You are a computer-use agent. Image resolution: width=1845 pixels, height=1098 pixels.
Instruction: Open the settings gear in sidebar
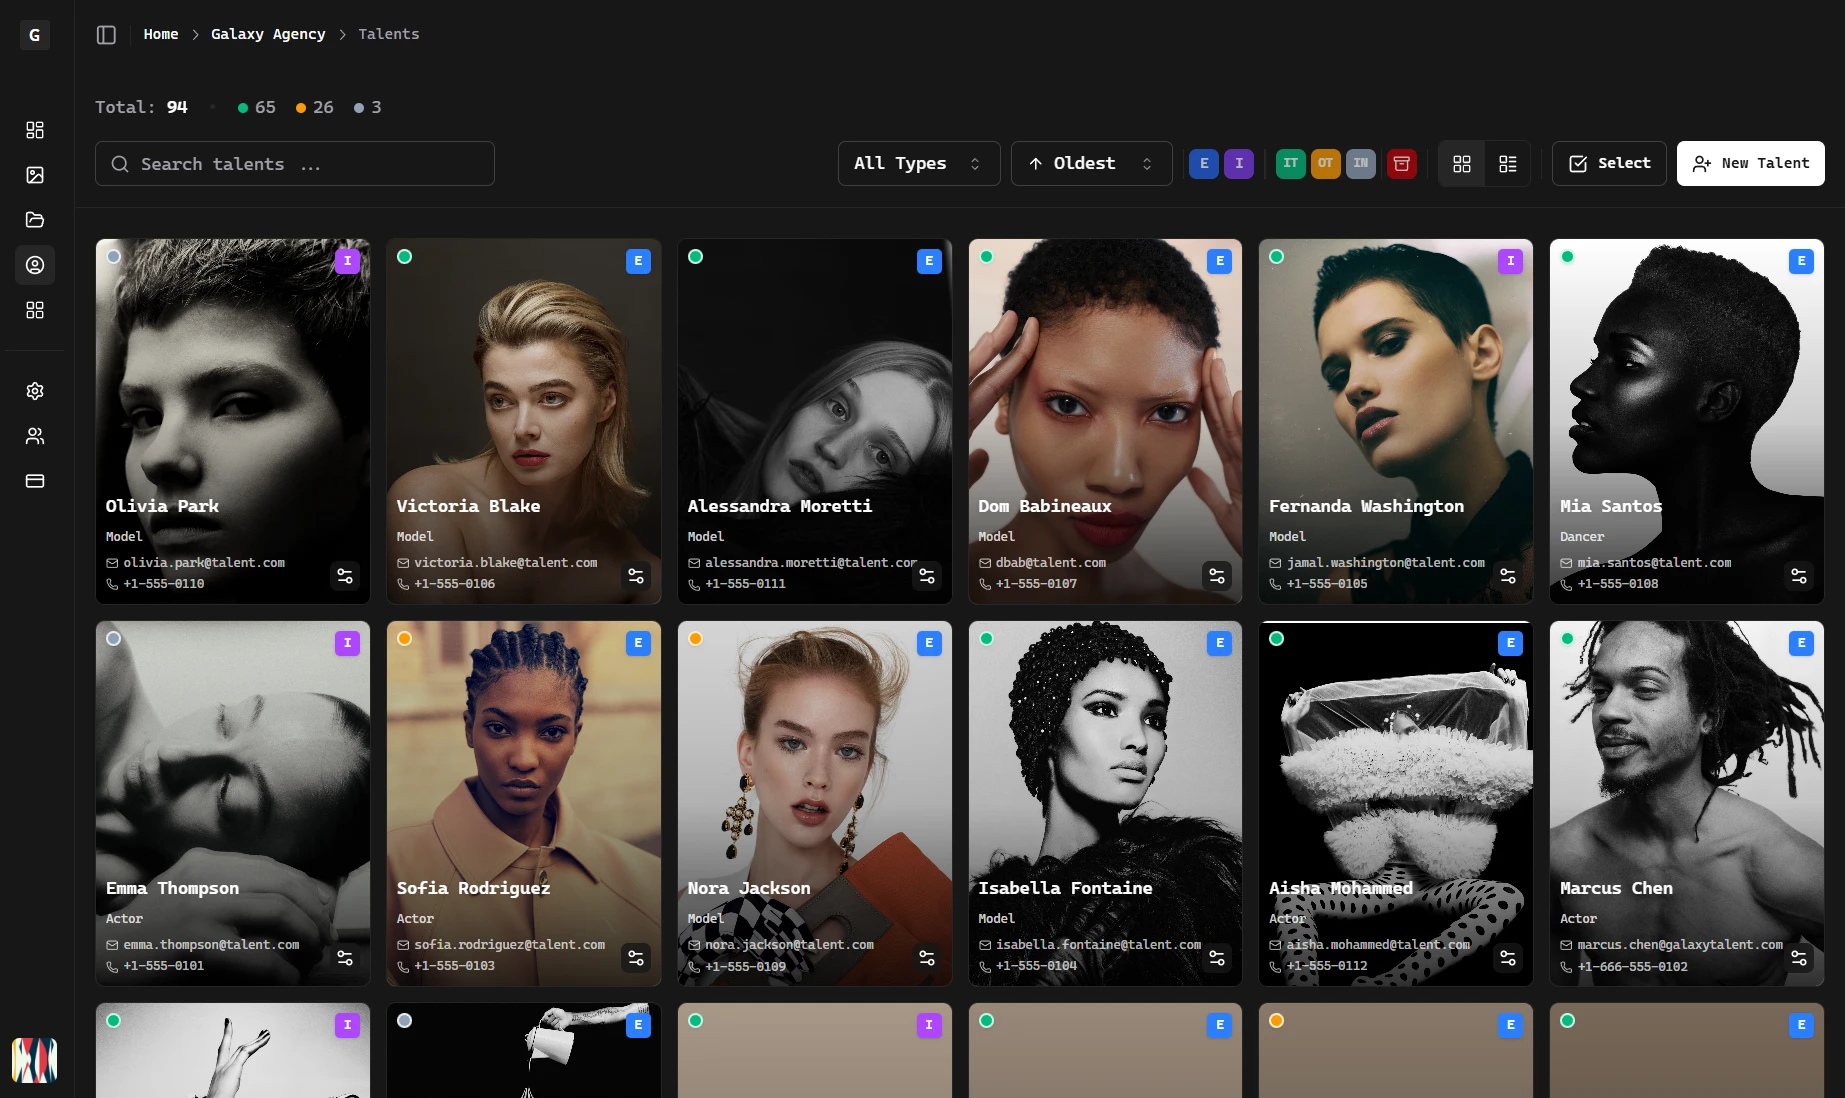[x=35, y=391]
